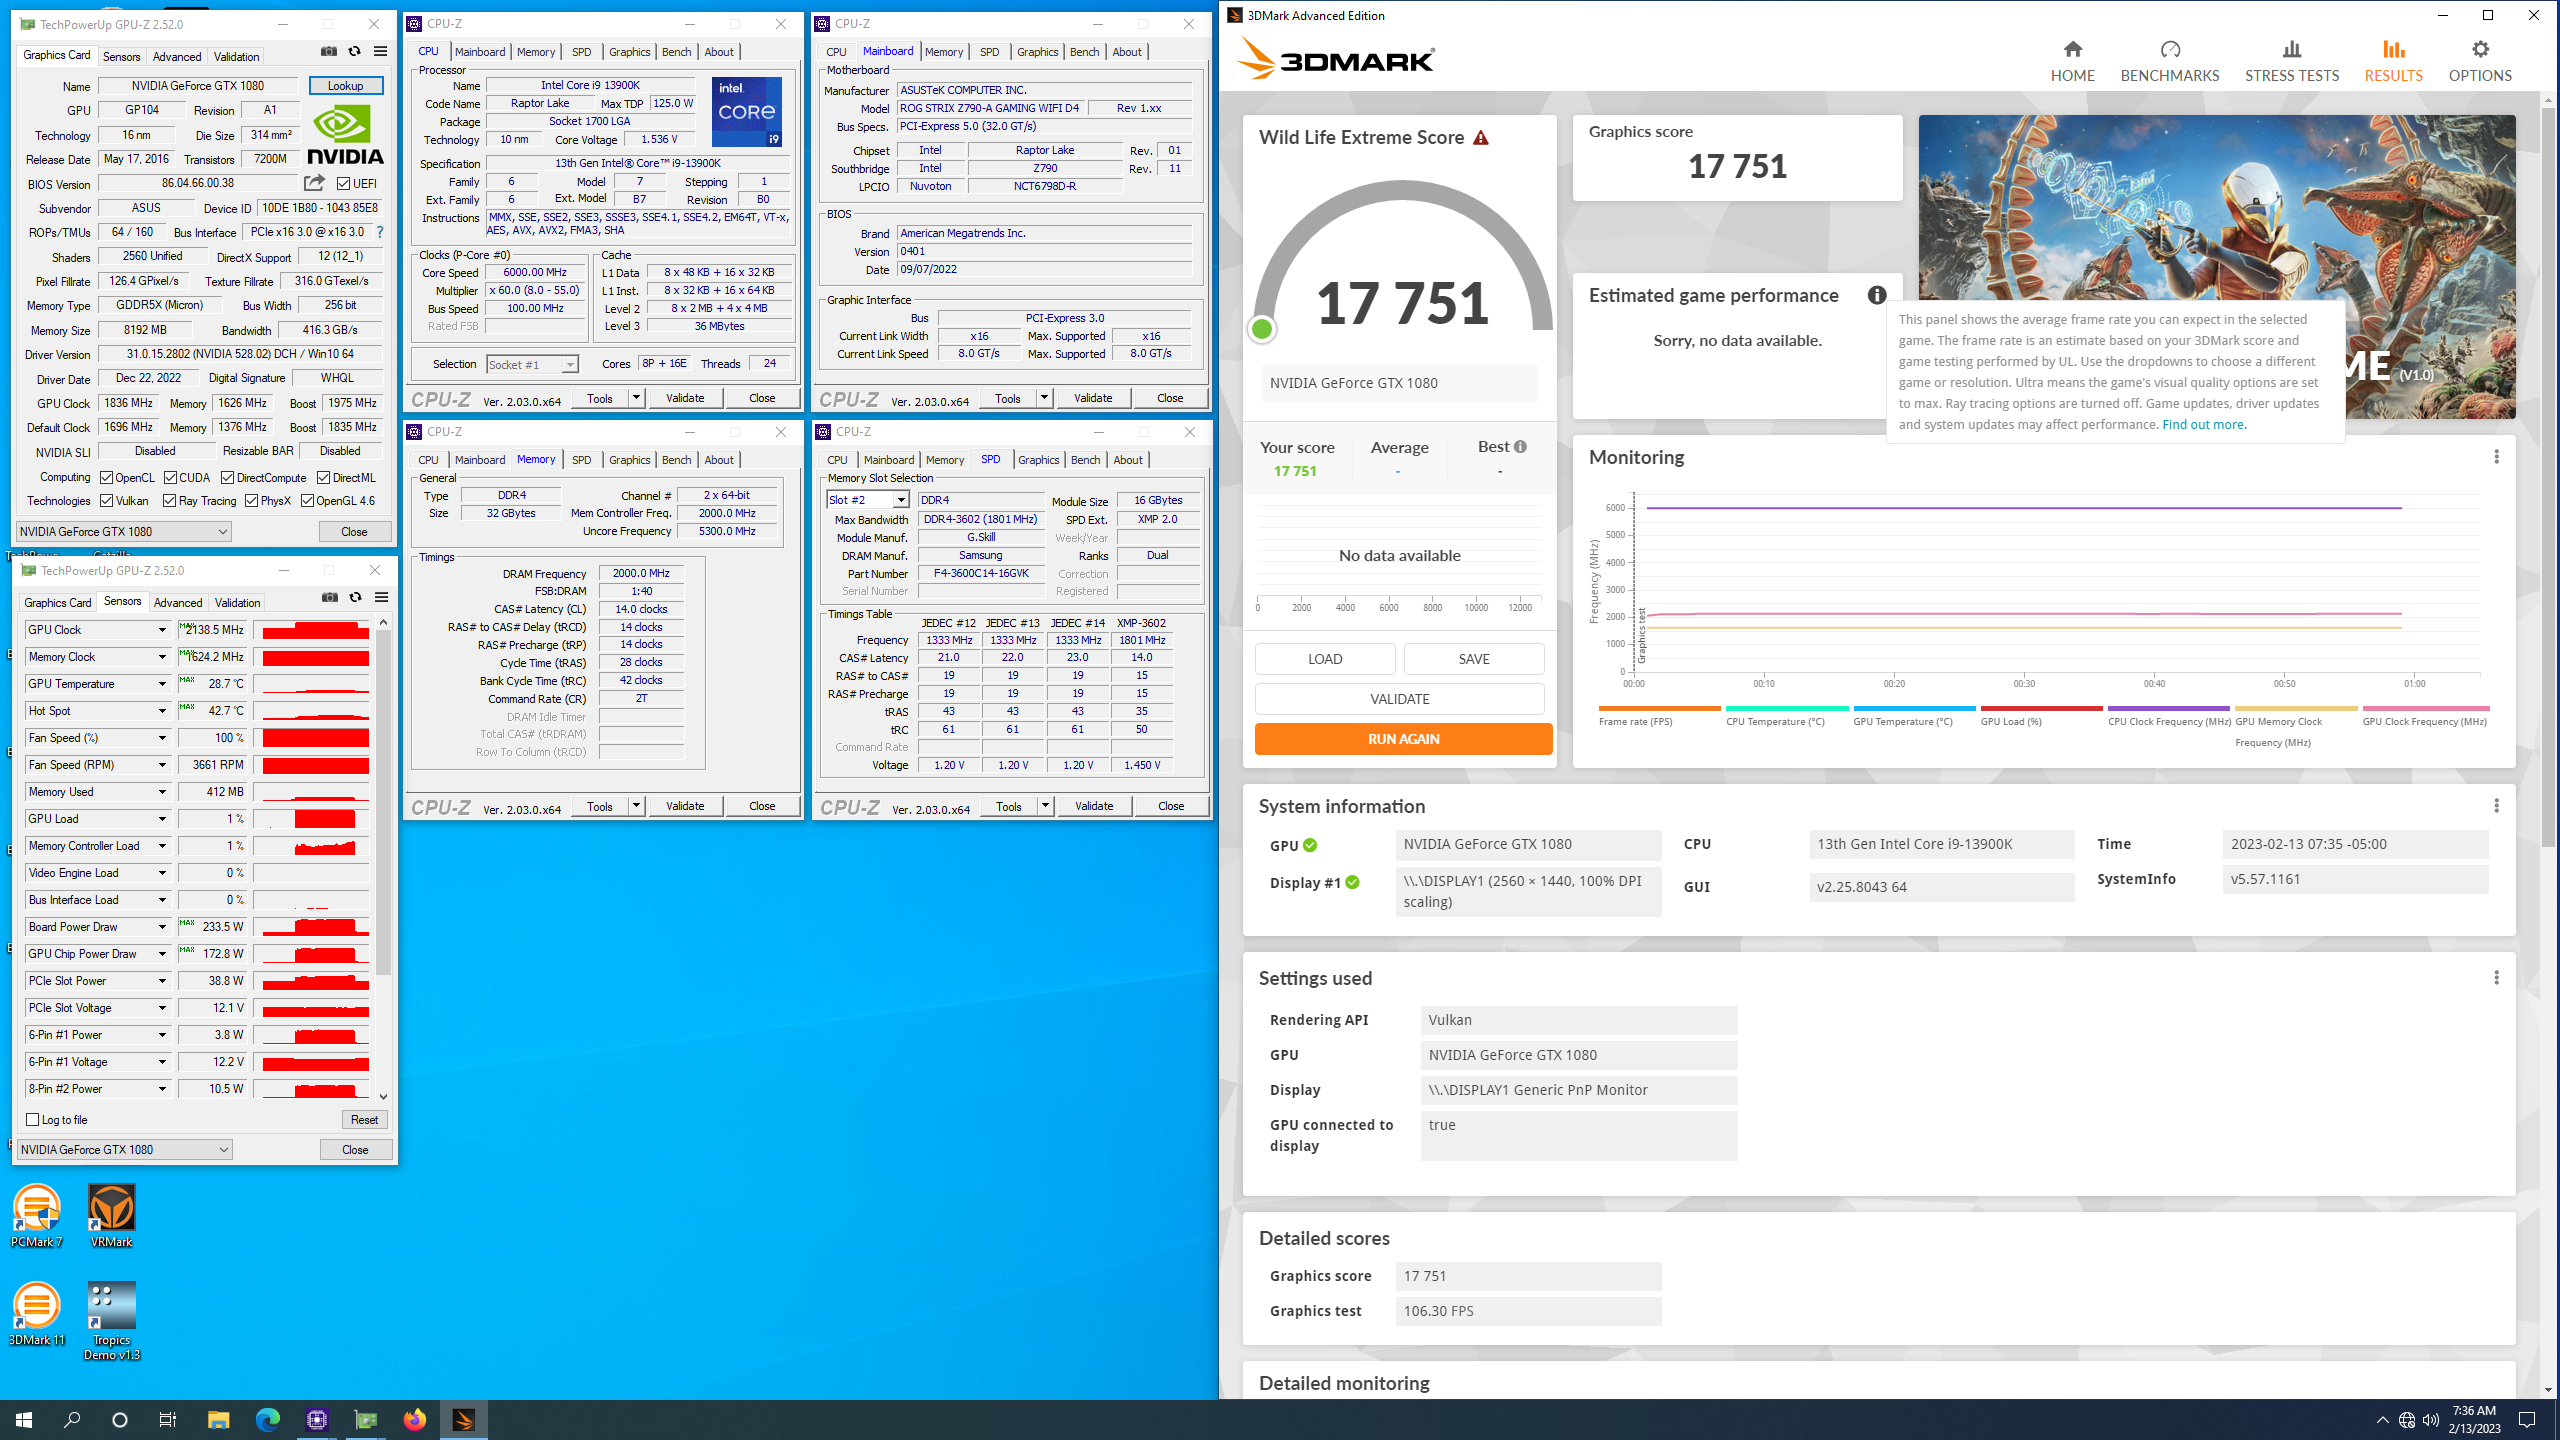Open Slot #2 memory slot dropdown in CPU-Z SPD
Screen dimensions: 2560x1440
click(867, 500)
